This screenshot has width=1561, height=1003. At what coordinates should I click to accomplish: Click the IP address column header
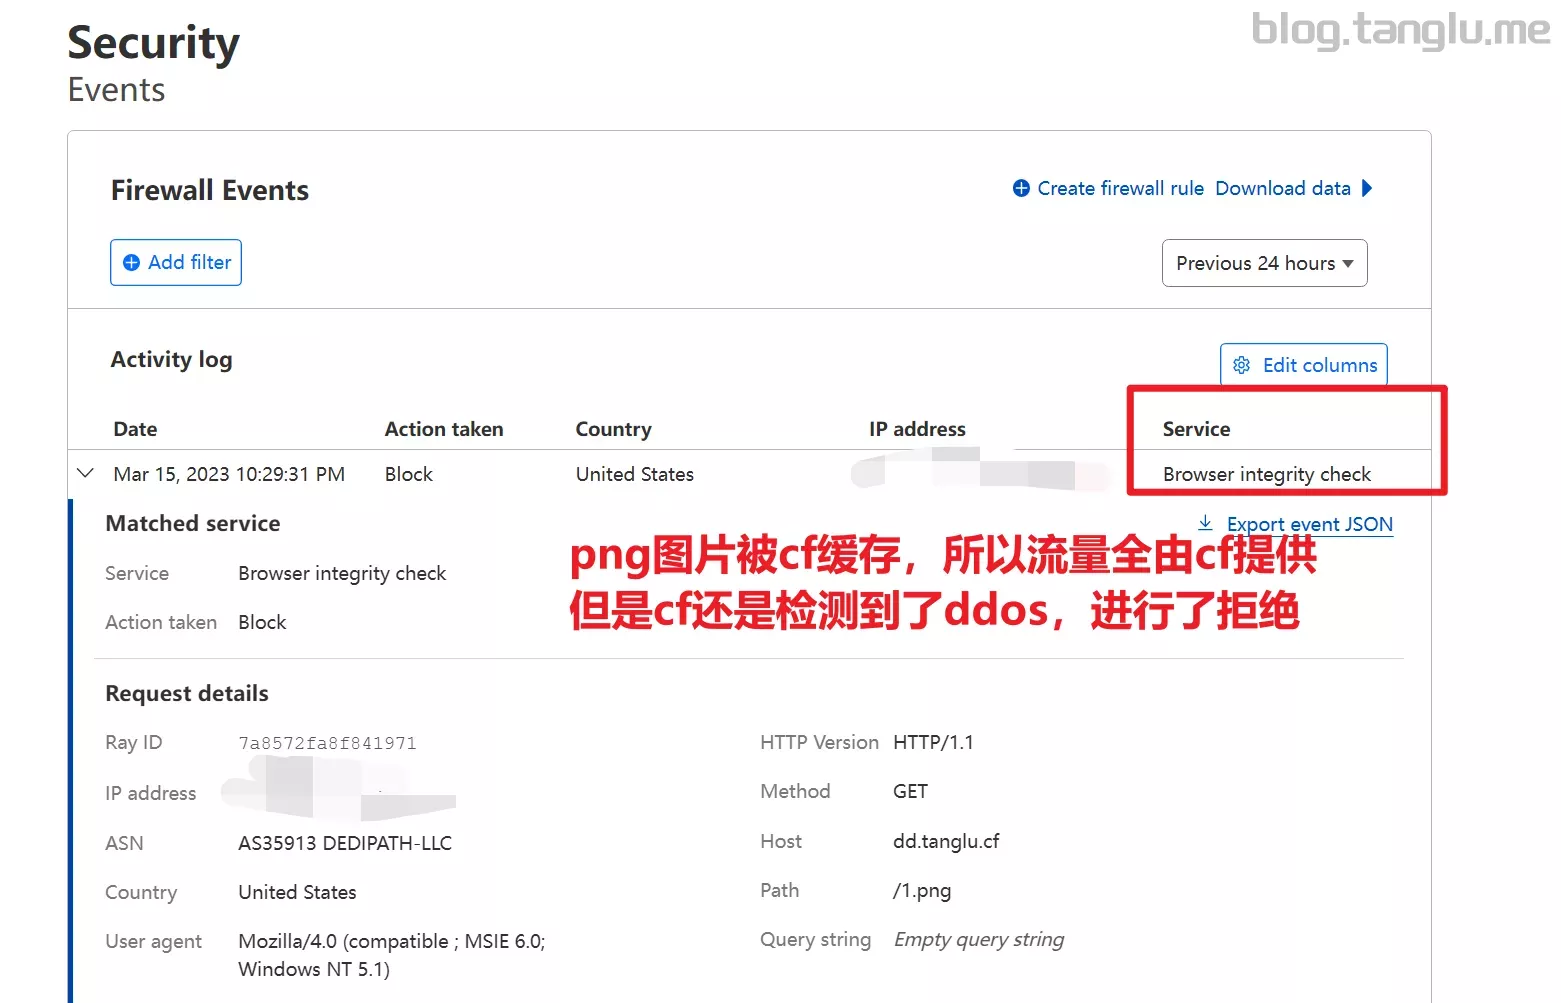[917, 429]
